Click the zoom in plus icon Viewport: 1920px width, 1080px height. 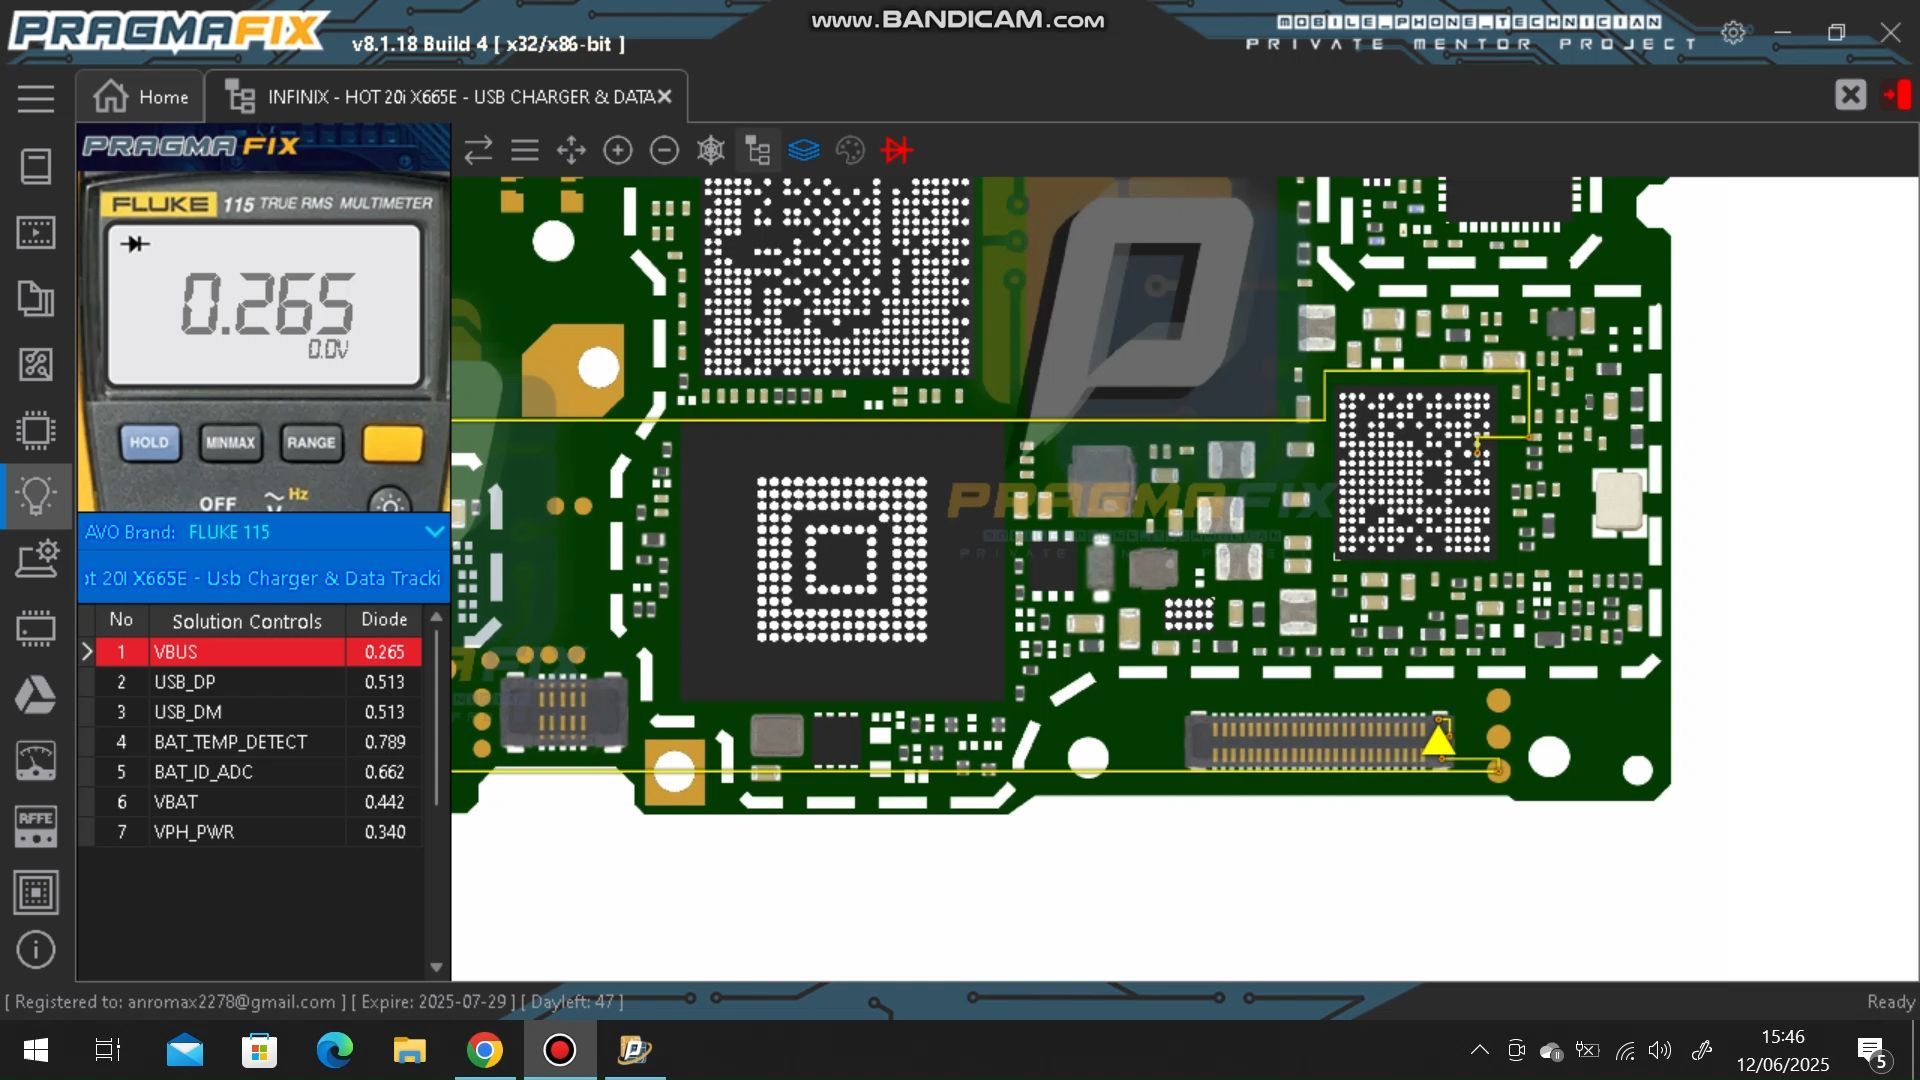pyautogui.click(x=618, y=150)
